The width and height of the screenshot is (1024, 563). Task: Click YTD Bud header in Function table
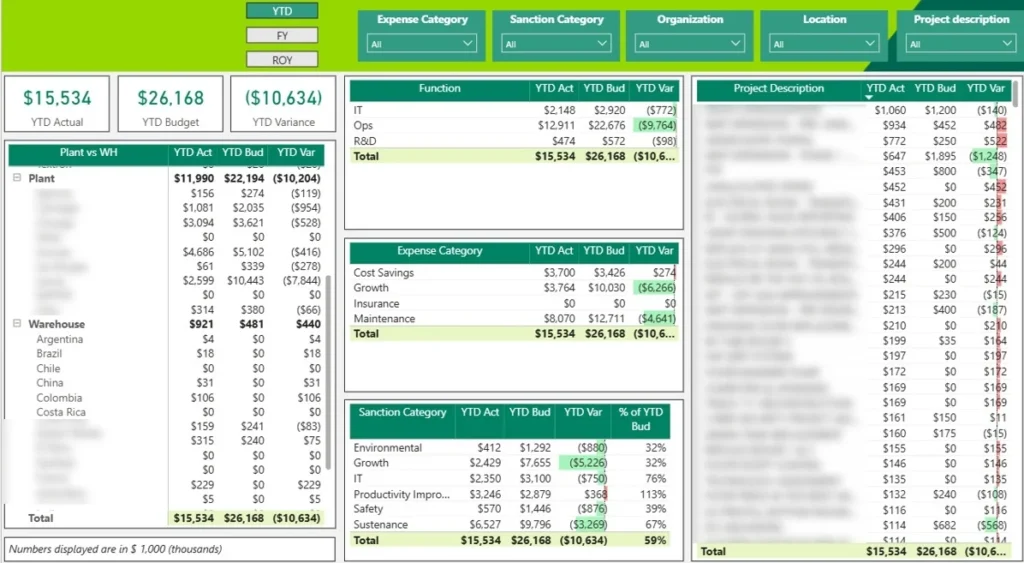pos(604,88)
